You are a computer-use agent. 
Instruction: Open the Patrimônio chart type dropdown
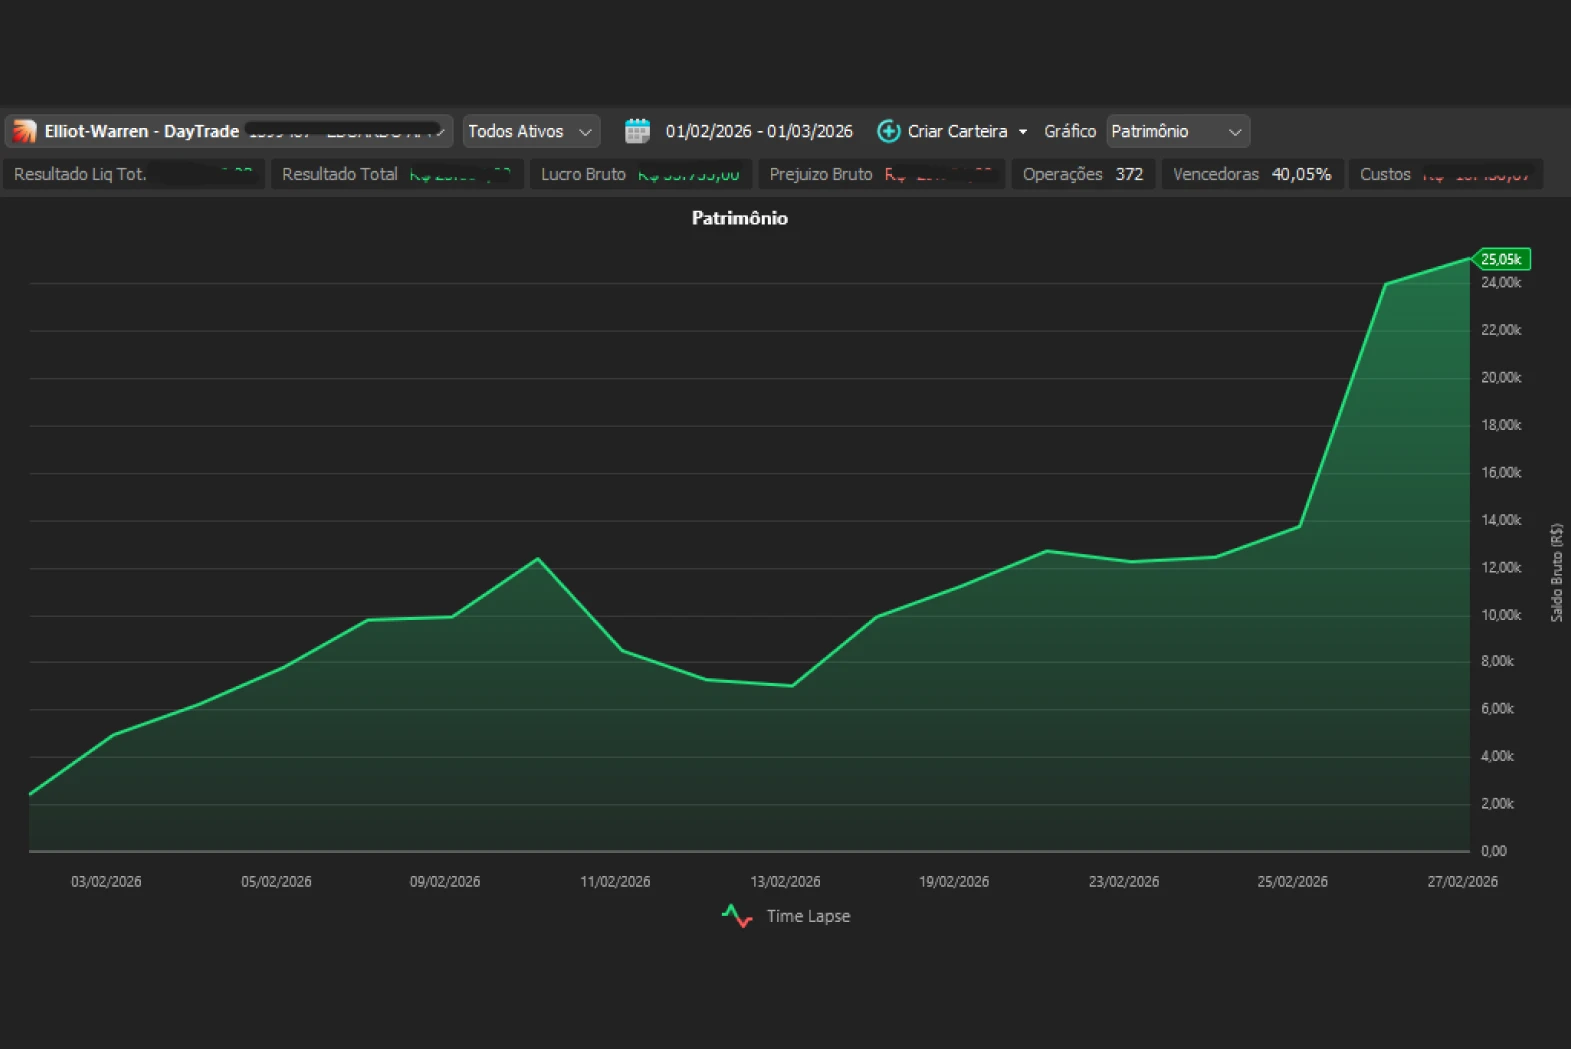[x=1178, y=131]
